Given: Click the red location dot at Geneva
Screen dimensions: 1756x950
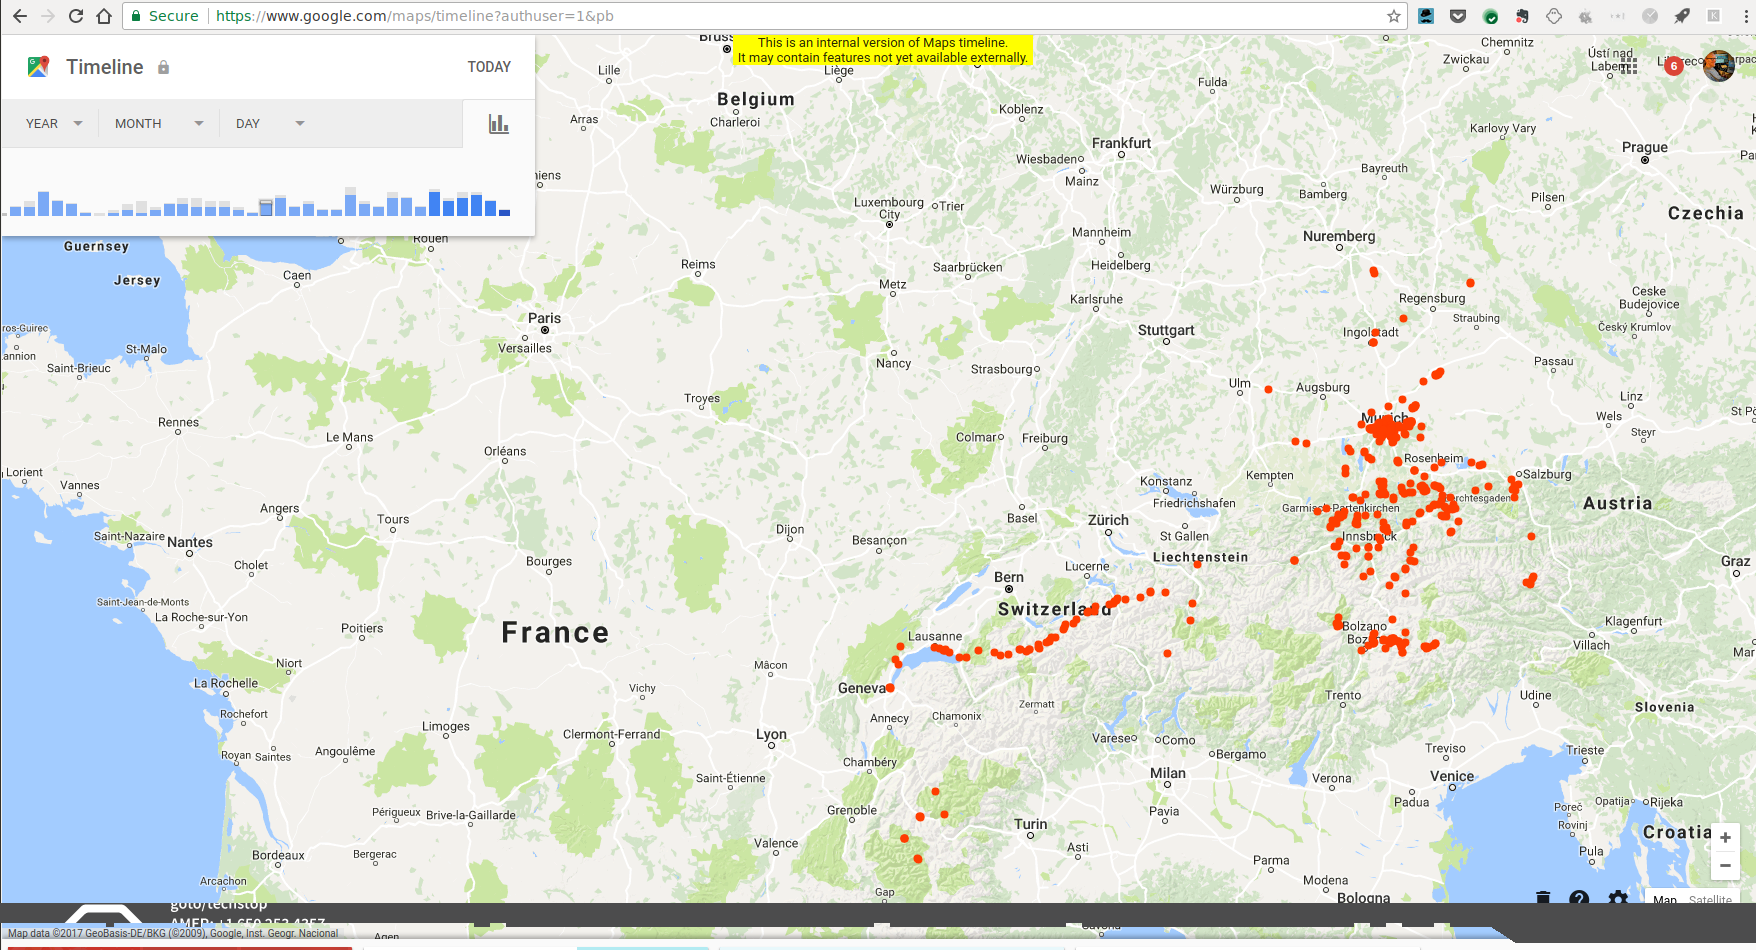Looking at the screenshot, I should [890, 688].
